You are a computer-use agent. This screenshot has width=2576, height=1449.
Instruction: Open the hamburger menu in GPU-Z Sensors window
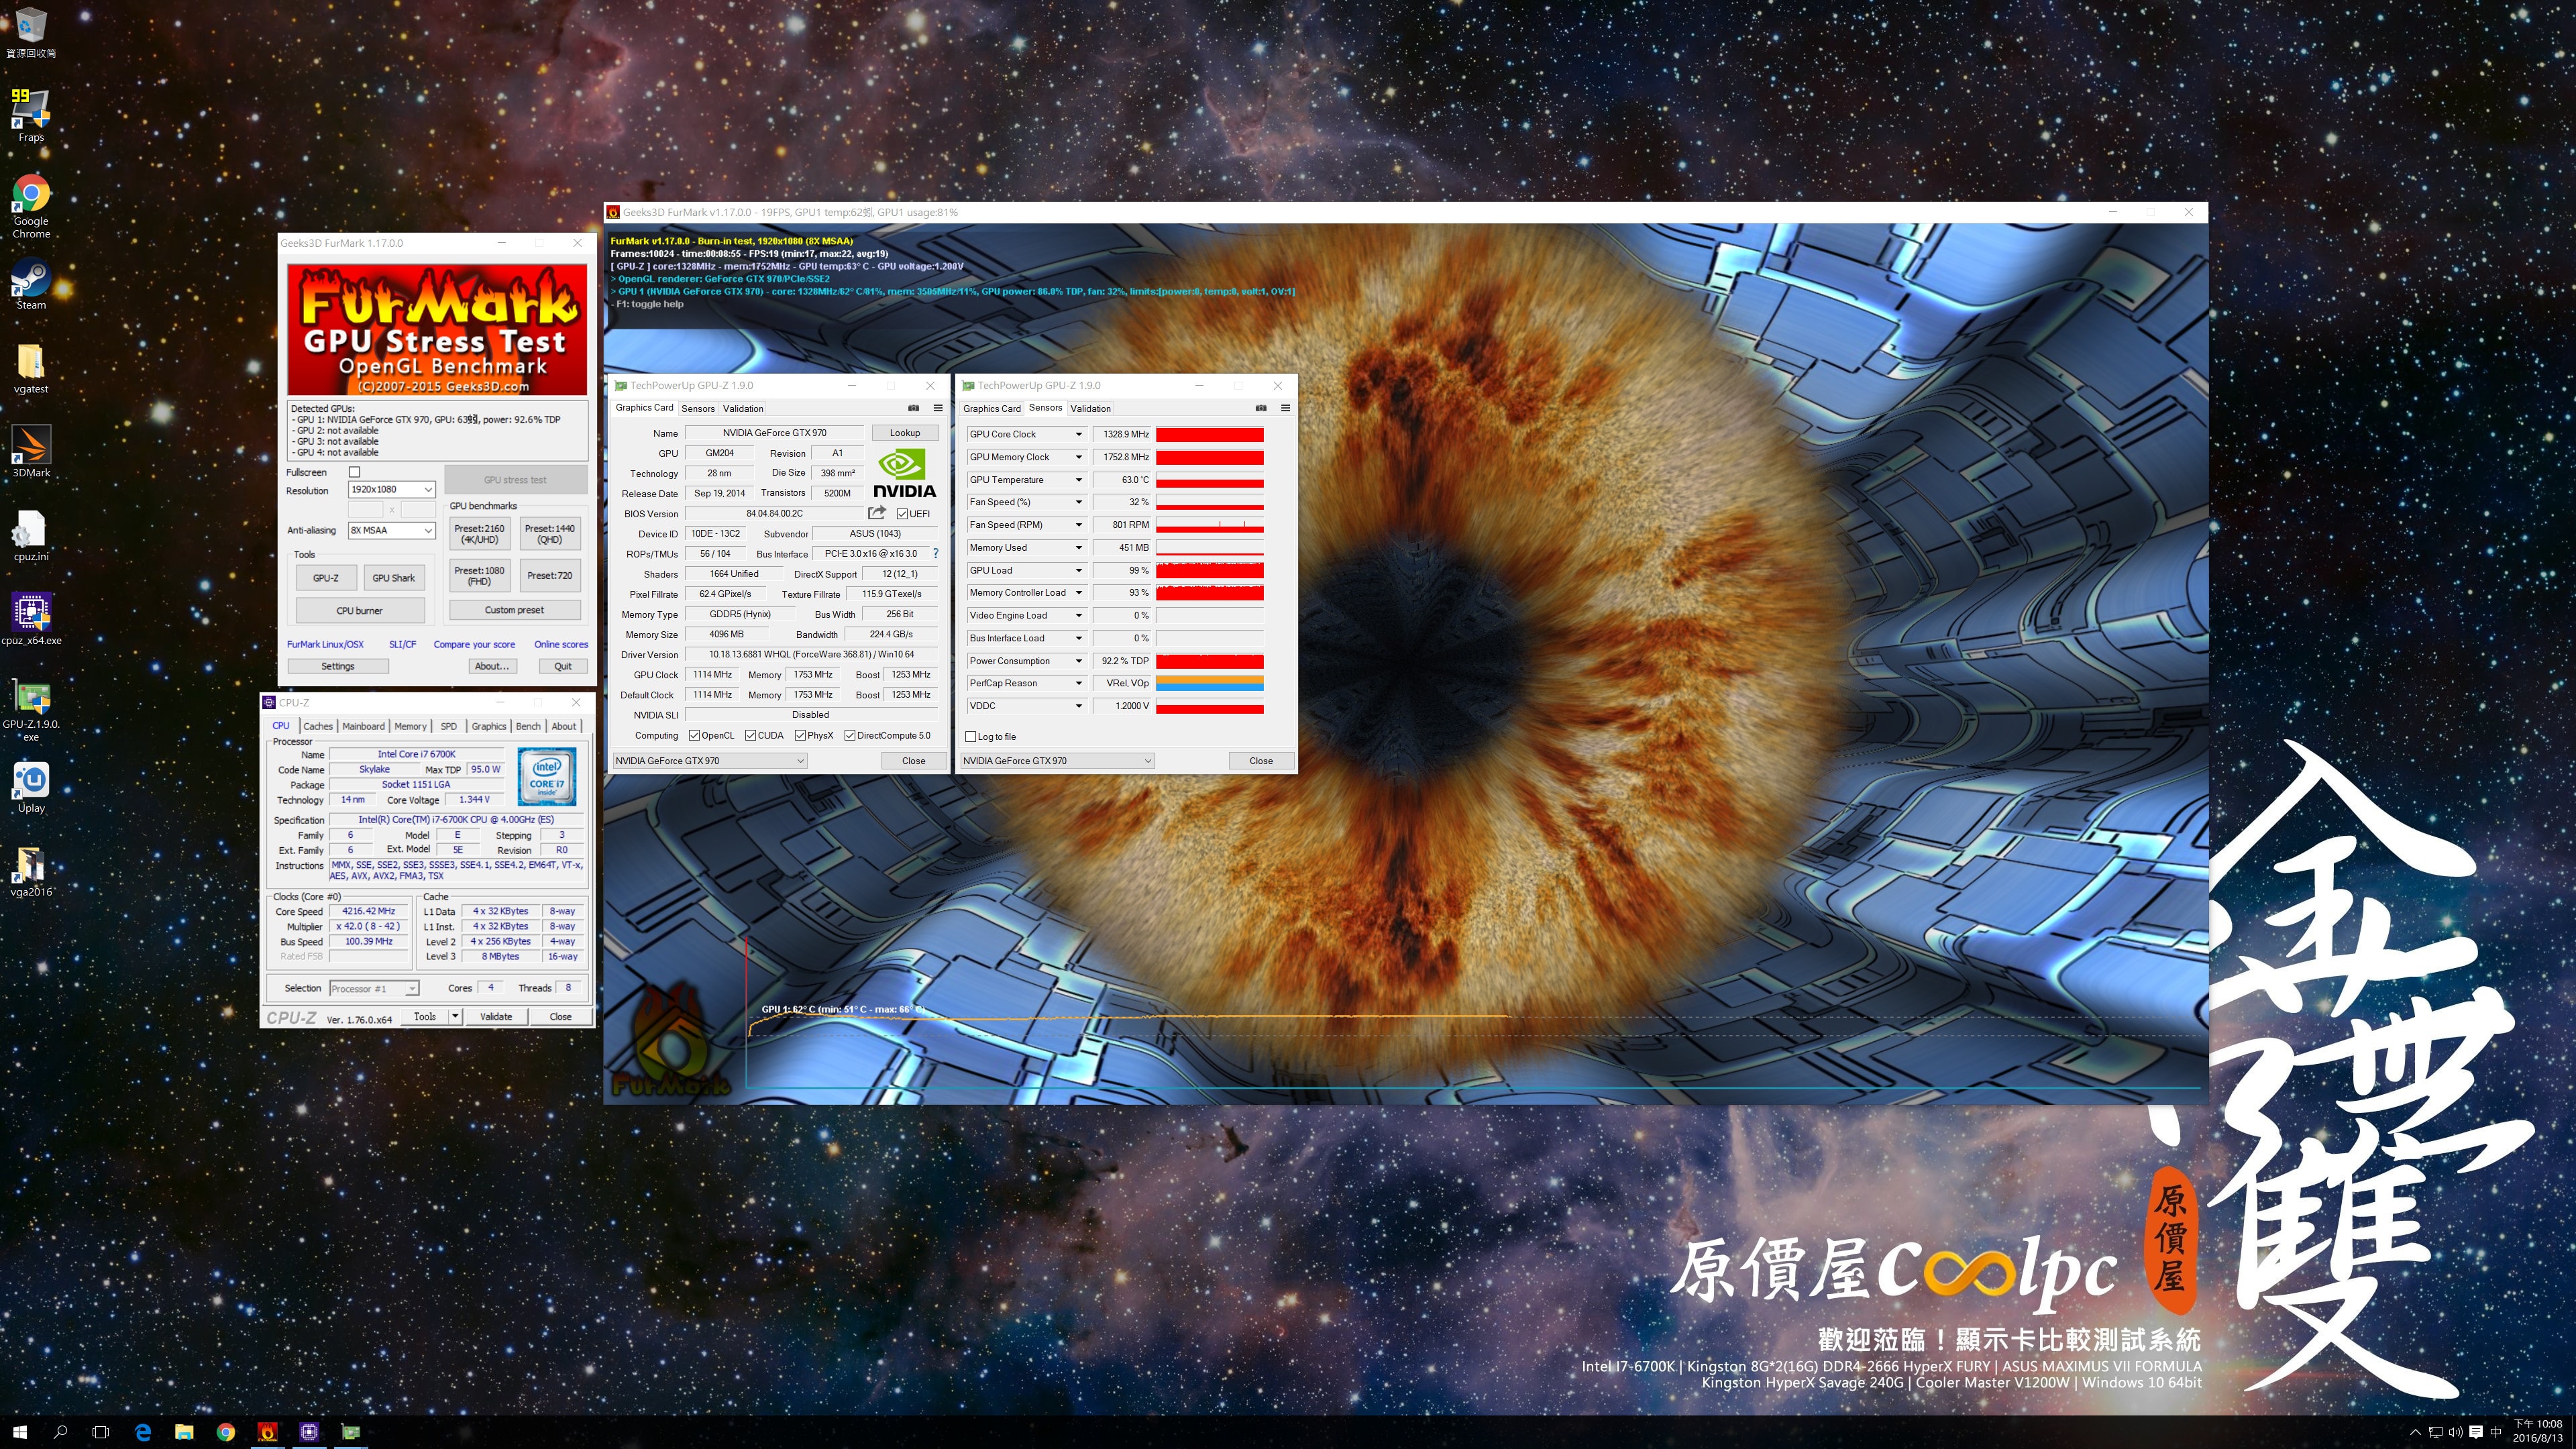click(x=1286, y=408)
